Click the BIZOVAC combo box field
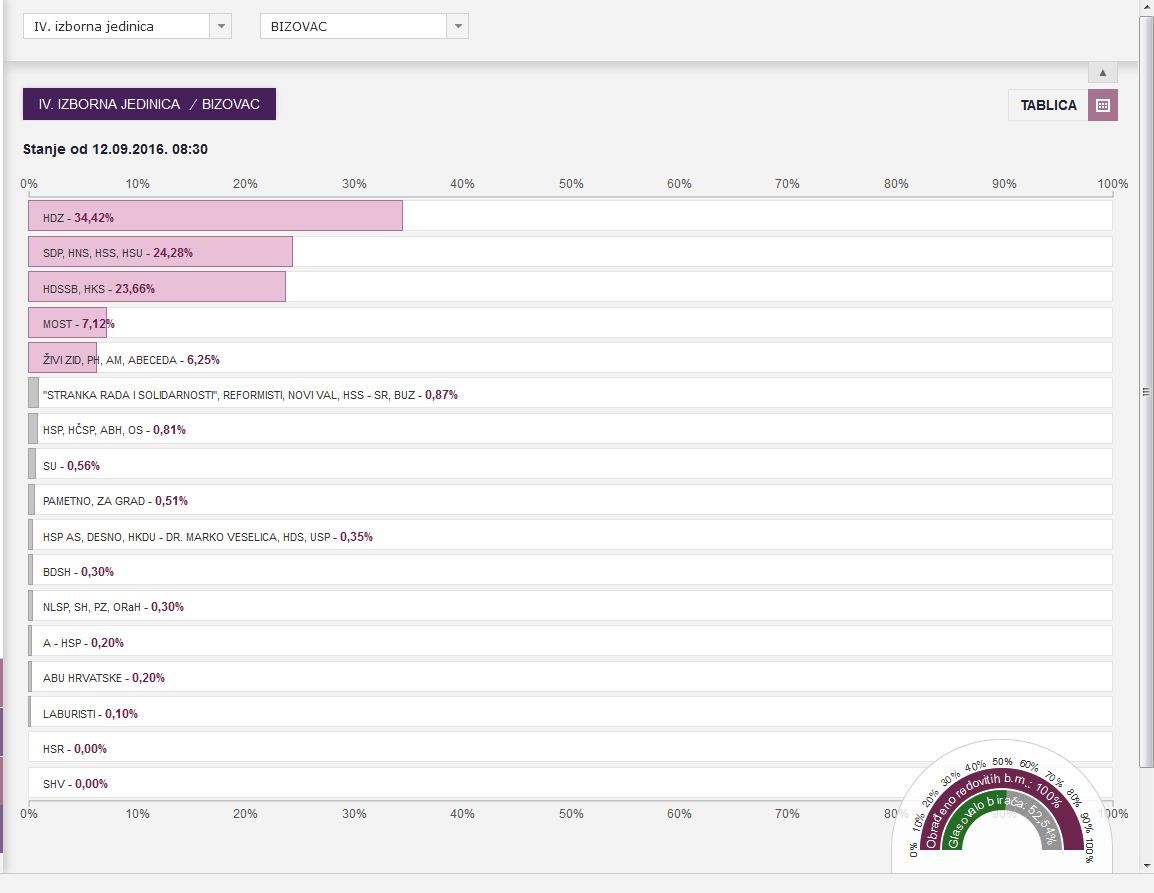 coord(352,27)
